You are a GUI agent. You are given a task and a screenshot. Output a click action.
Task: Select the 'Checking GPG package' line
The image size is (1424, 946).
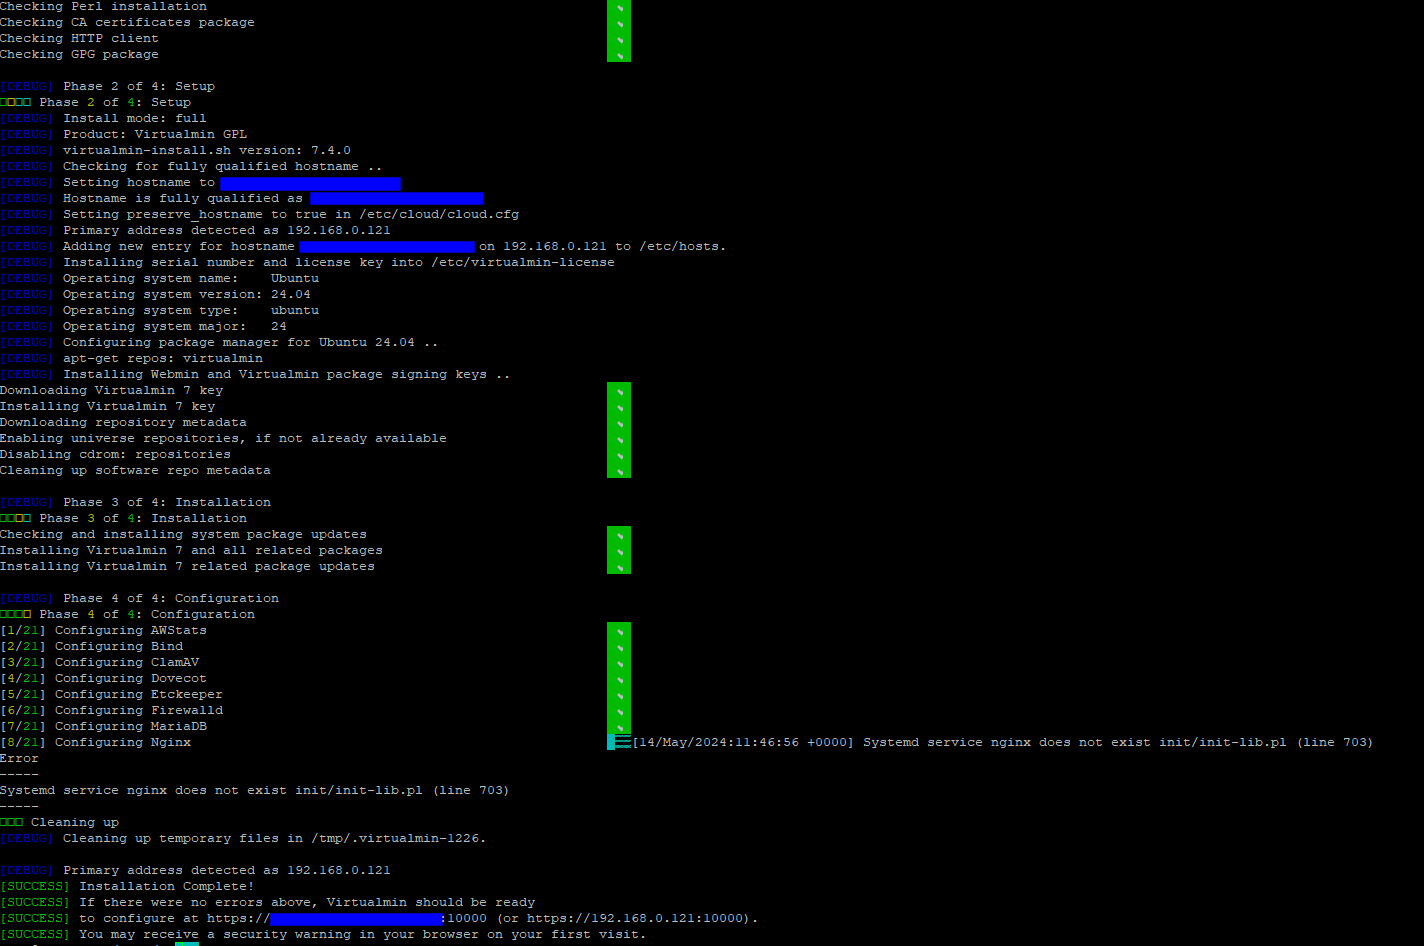79,54
